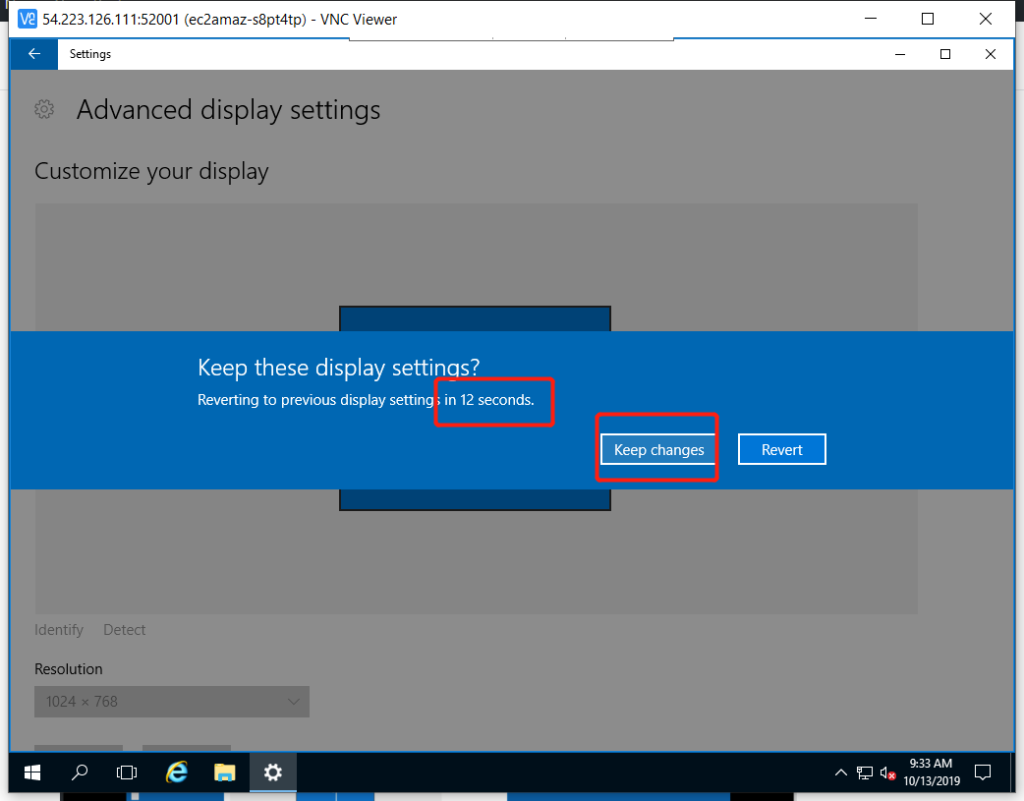Image resolution: width=1024 pixels, height=801 pixels.
Task: Click the Settings back arrow
Action: (34, 54)
